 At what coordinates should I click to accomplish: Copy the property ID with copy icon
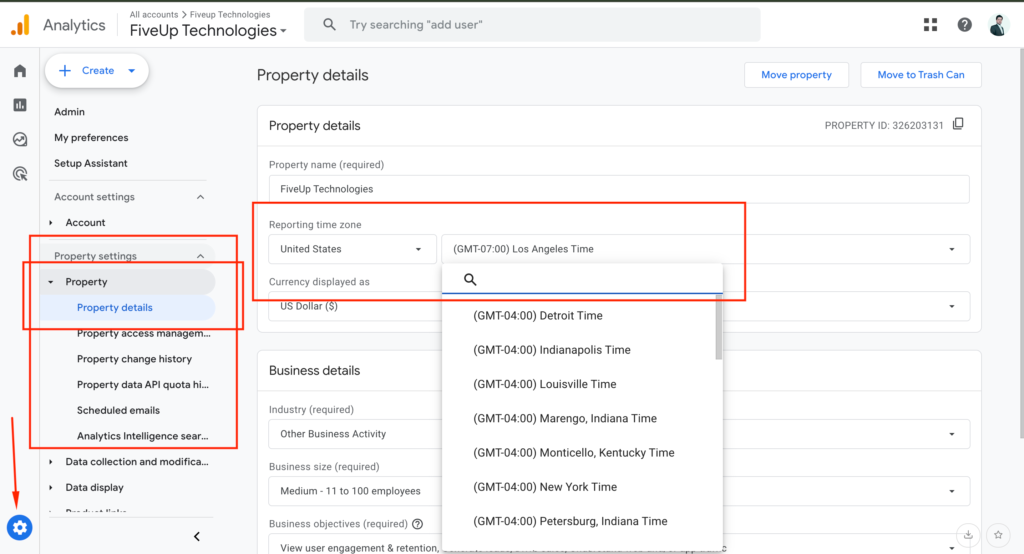click(x=958, y=124)
